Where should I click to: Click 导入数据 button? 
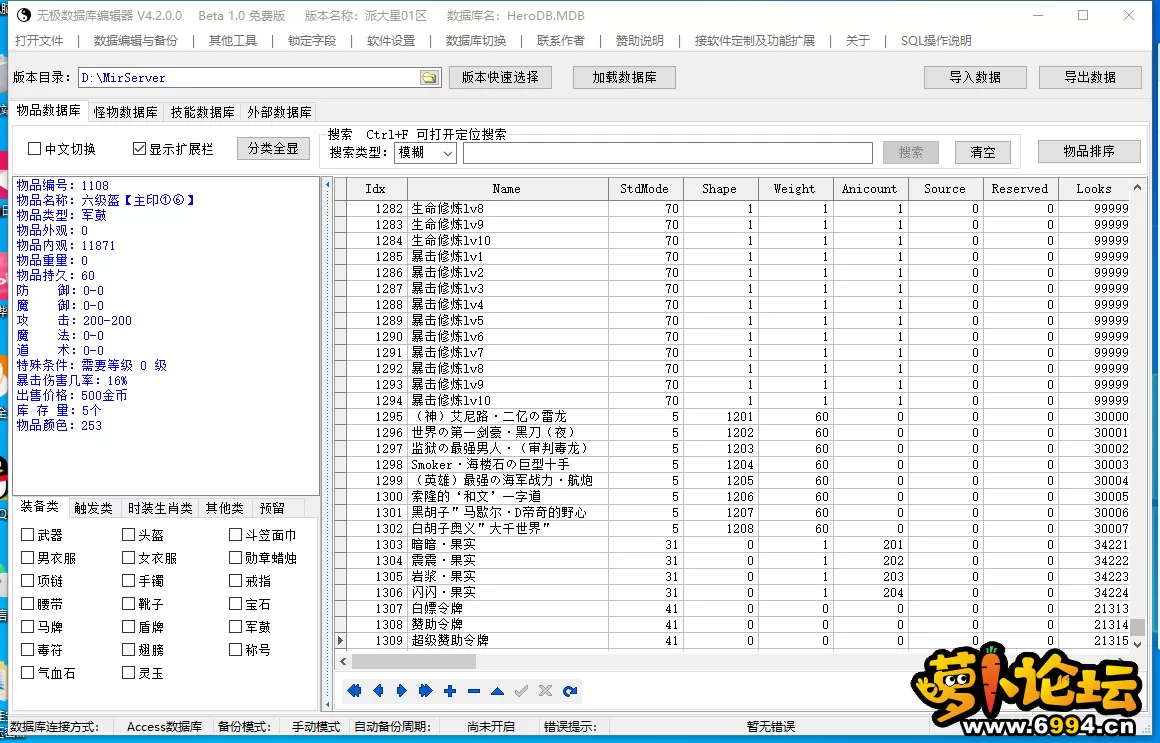[x=975, y=77]
